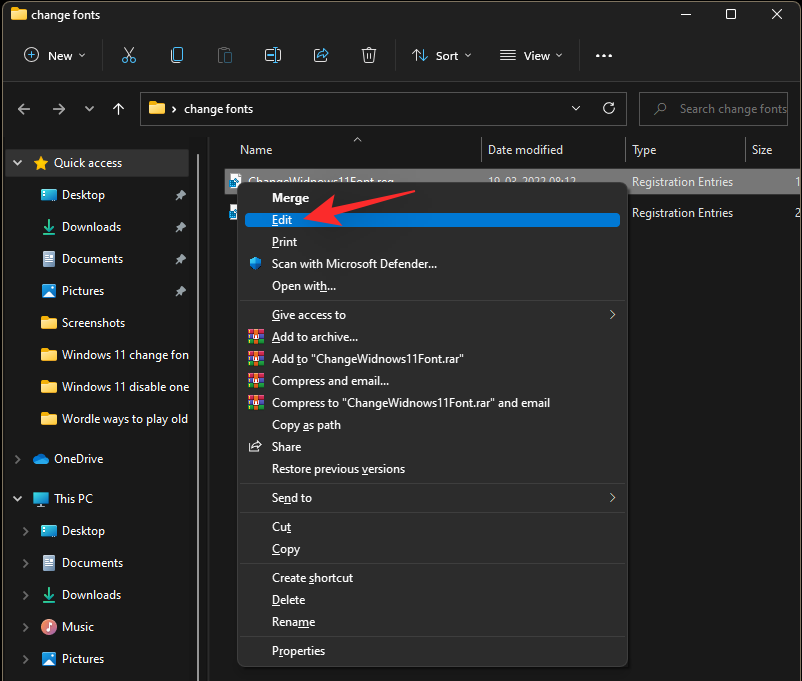Click the Share icon in the toolbar
The width and height of the screenshot is (802, 681).
(321, 55)
